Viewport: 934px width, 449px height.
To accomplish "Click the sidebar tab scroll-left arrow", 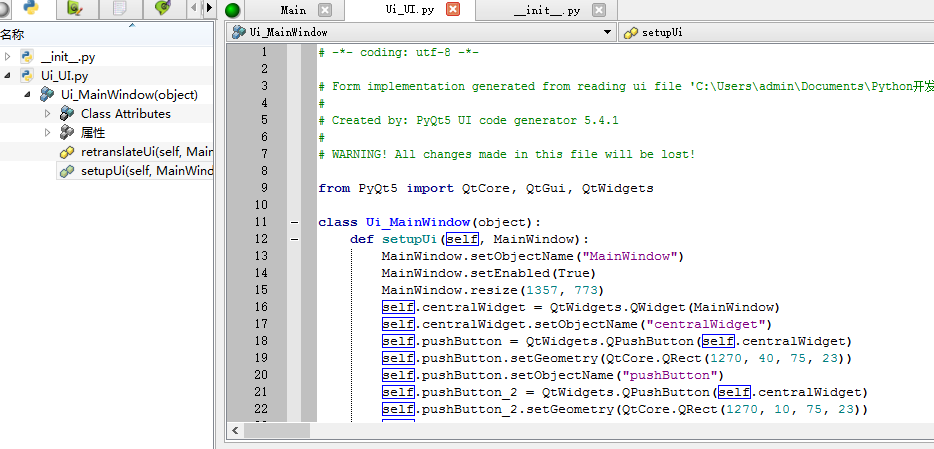I will (193, 9).
